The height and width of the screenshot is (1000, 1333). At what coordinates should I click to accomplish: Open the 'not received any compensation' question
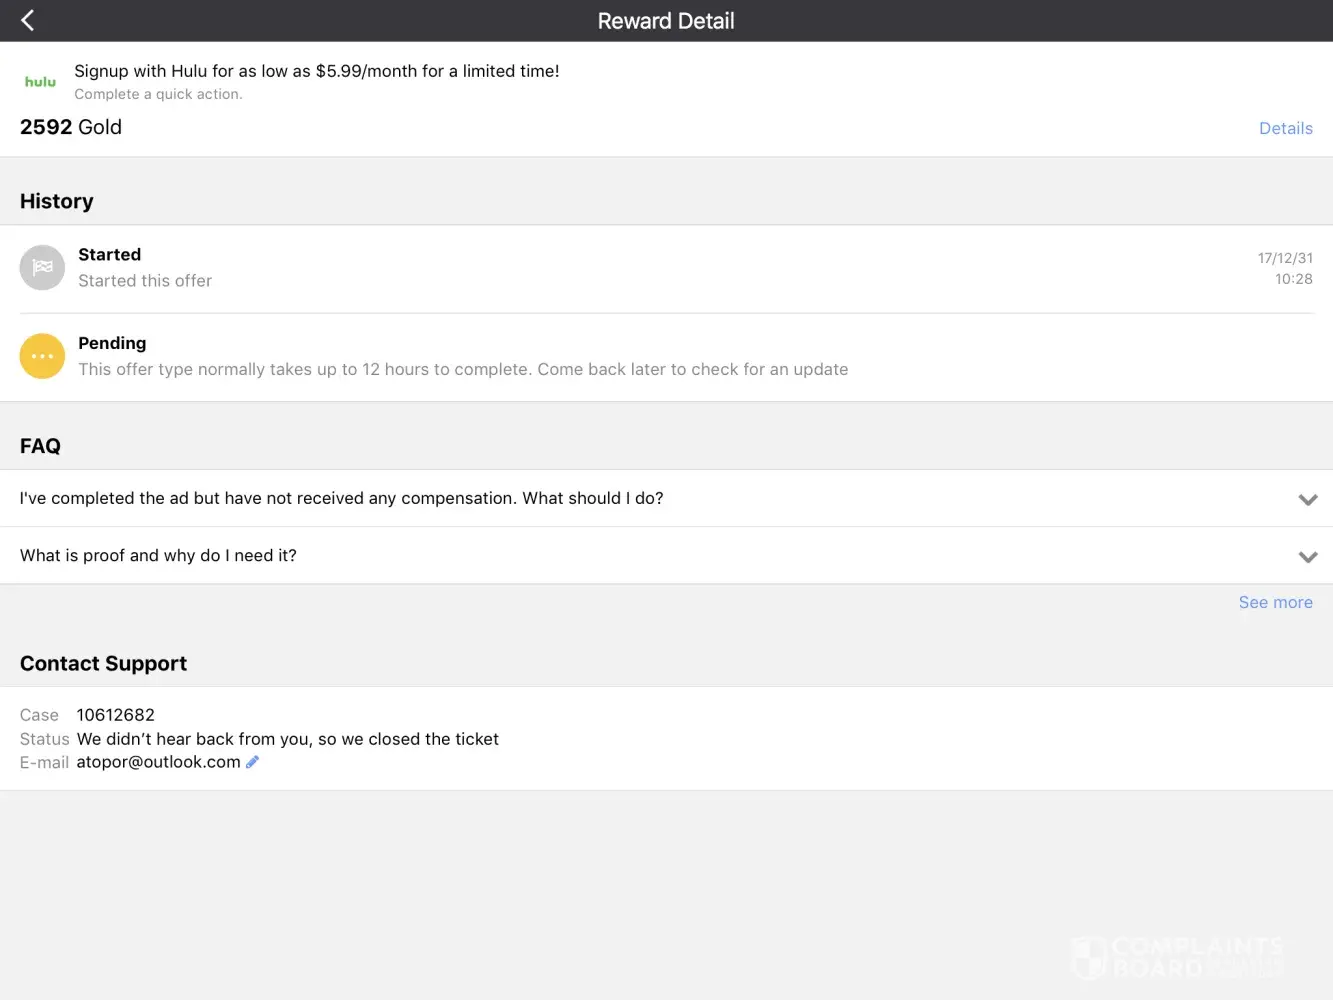(x=341, y=498)
